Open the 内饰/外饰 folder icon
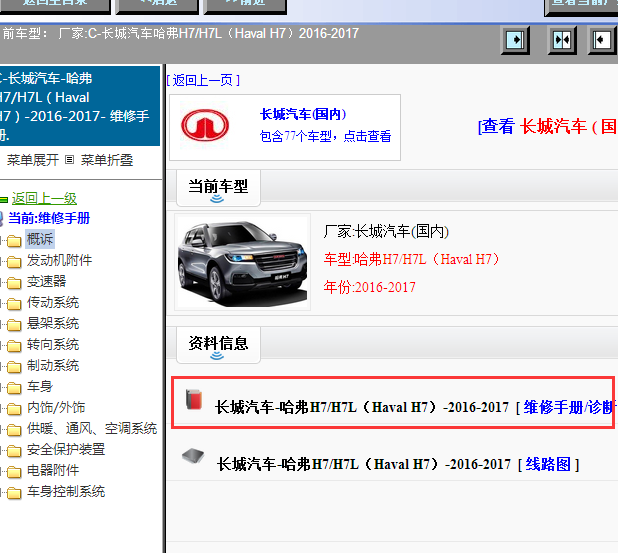Viewport: 618px width, 553px height. pyautogui.click(x=14, y=408)
